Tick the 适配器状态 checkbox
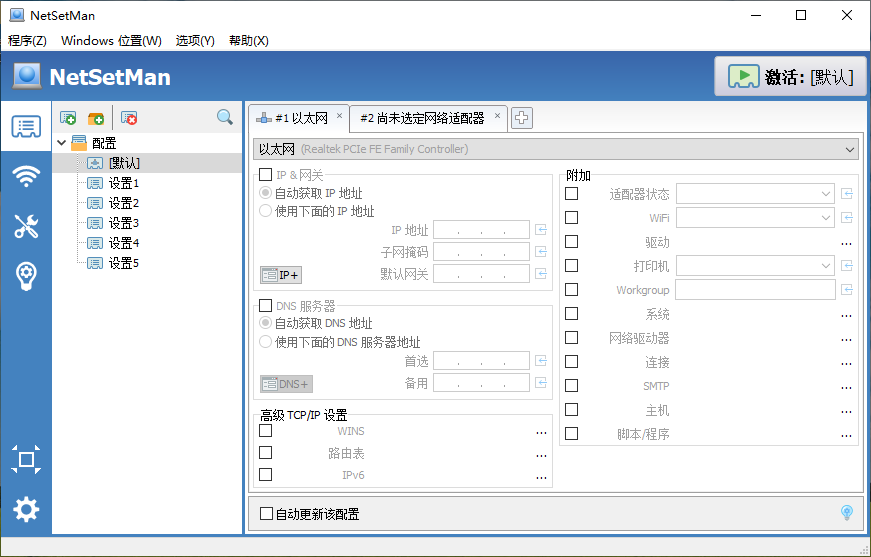This screenshot has width=871, height=557. point(571,193)
